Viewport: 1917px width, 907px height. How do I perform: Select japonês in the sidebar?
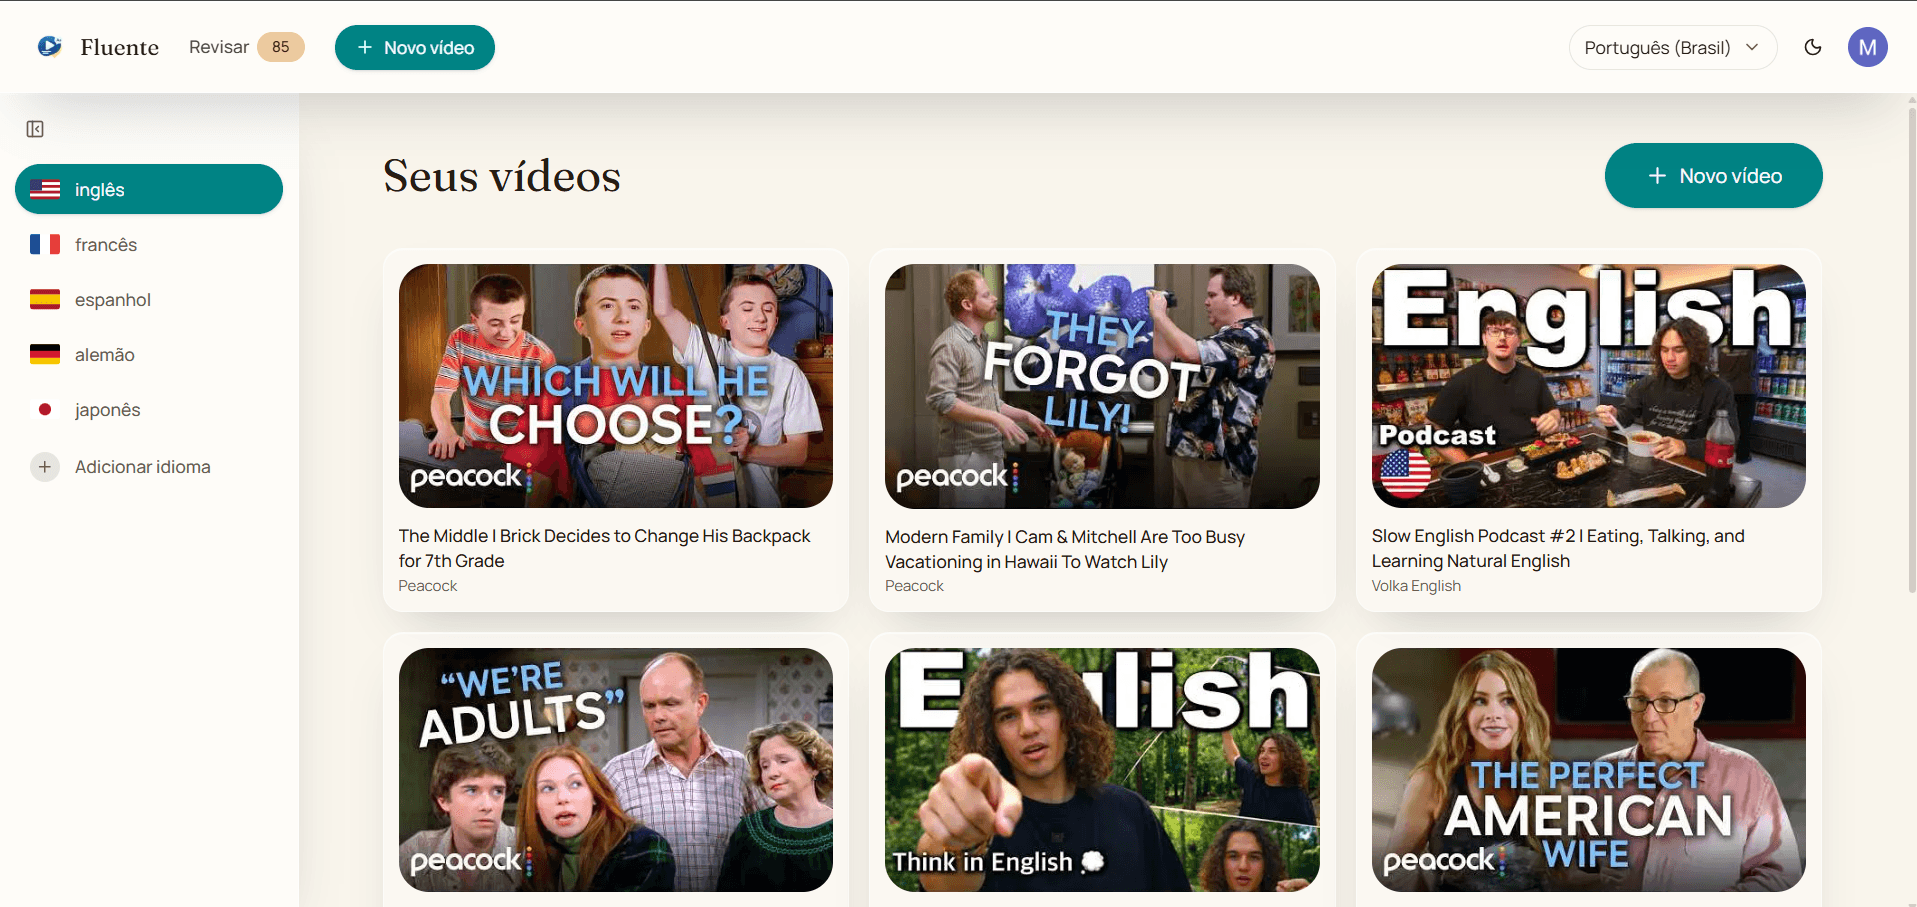(x=149, y=409)
